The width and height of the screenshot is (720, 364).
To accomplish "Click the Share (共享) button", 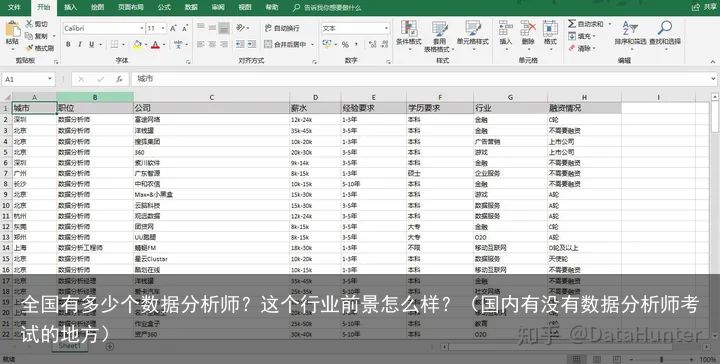I will [704, 7].
